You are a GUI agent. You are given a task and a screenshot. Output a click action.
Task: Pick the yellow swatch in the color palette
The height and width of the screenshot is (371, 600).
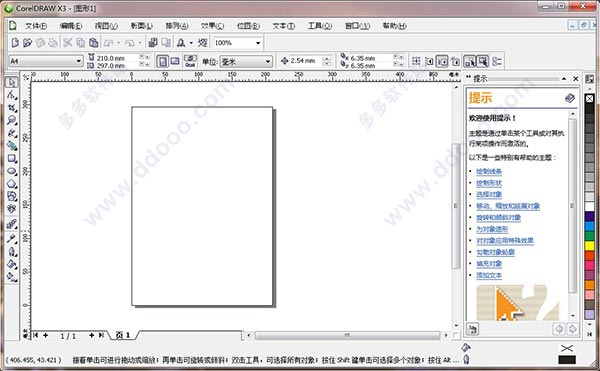589,245
